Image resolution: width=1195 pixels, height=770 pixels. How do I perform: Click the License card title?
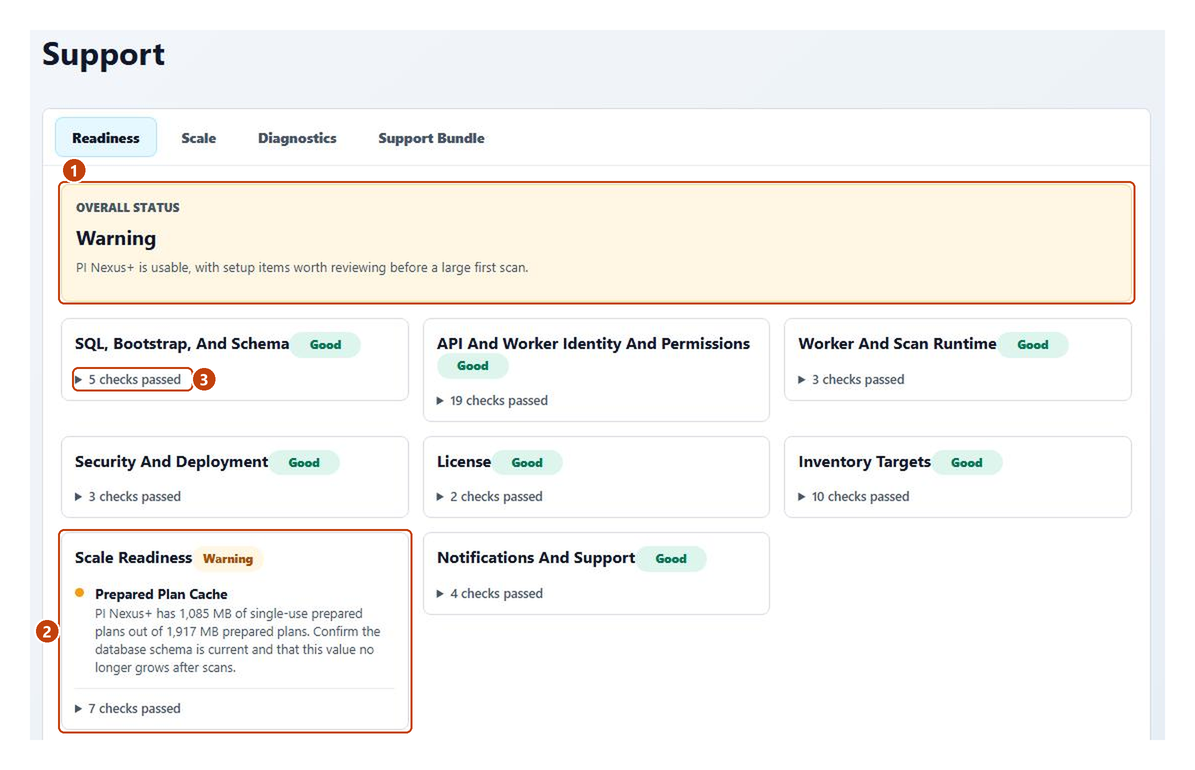pos(463,462)
